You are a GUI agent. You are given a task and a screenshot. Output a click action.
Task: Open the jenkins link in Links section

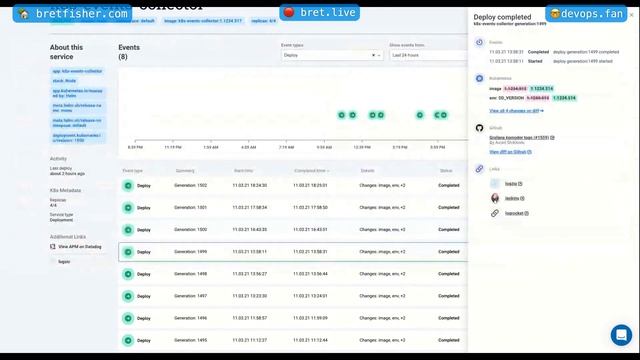[515, 198]
